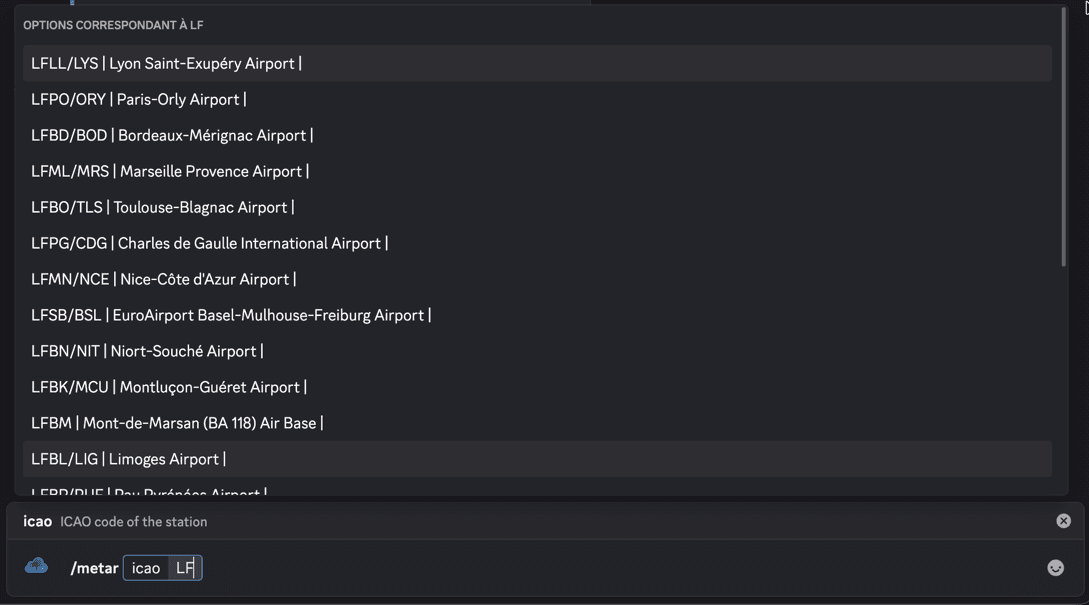This screenshot has width=1089, height=605.
Task: Select EuroAirport Basel-Mulhouse-Freiburg option
Action: pos(228,315)
